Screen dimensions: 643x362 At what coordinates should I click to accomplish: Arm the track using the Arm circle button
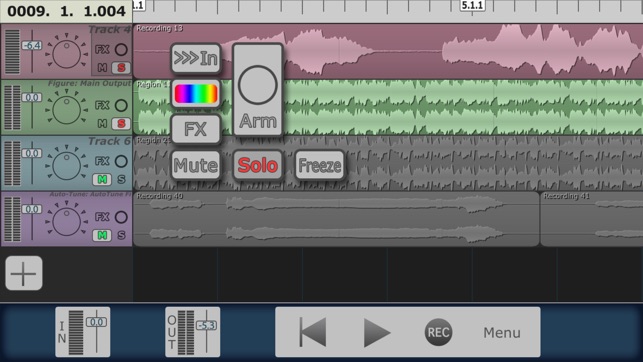258,90
